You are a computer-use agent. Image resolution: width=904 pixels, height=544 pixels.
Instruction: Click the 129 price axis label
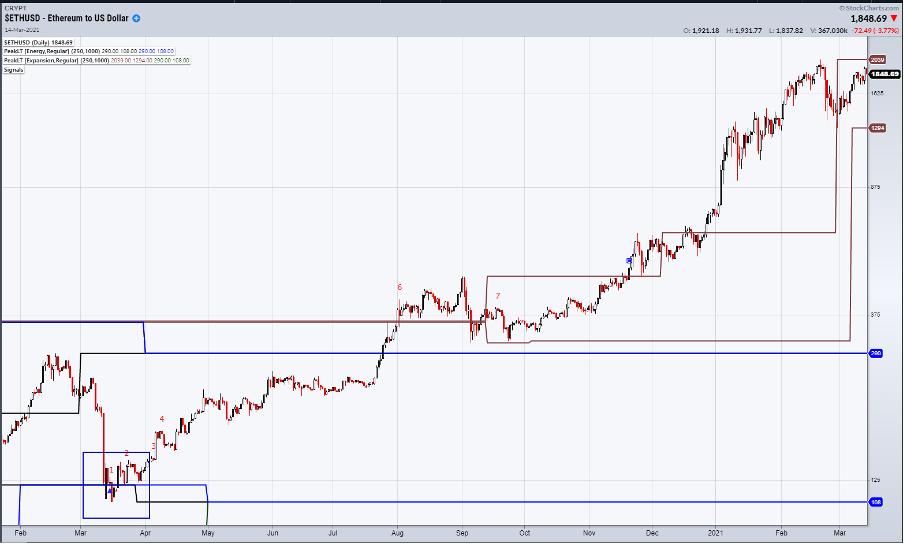tap(875, 480)
